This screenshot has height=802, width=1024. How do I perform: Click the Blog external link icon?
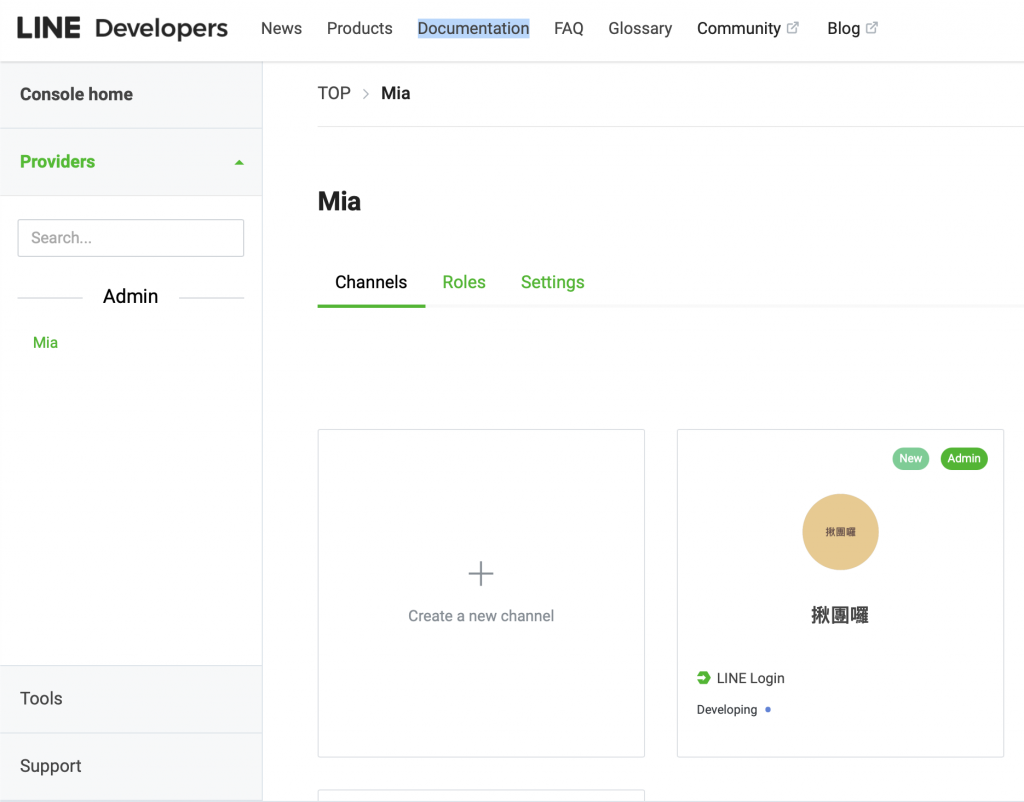tap(872, 27)
